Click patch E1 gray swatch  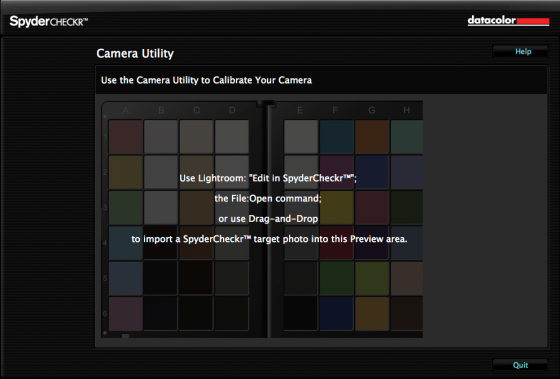[x=301, y=137]
